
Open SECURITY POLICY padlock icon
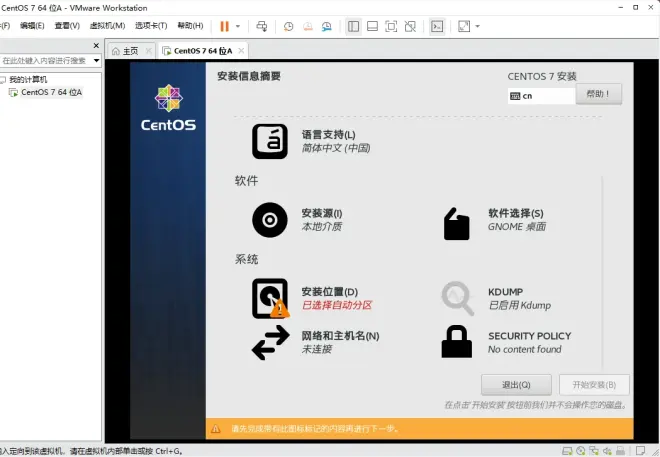[x=457, y=342]
